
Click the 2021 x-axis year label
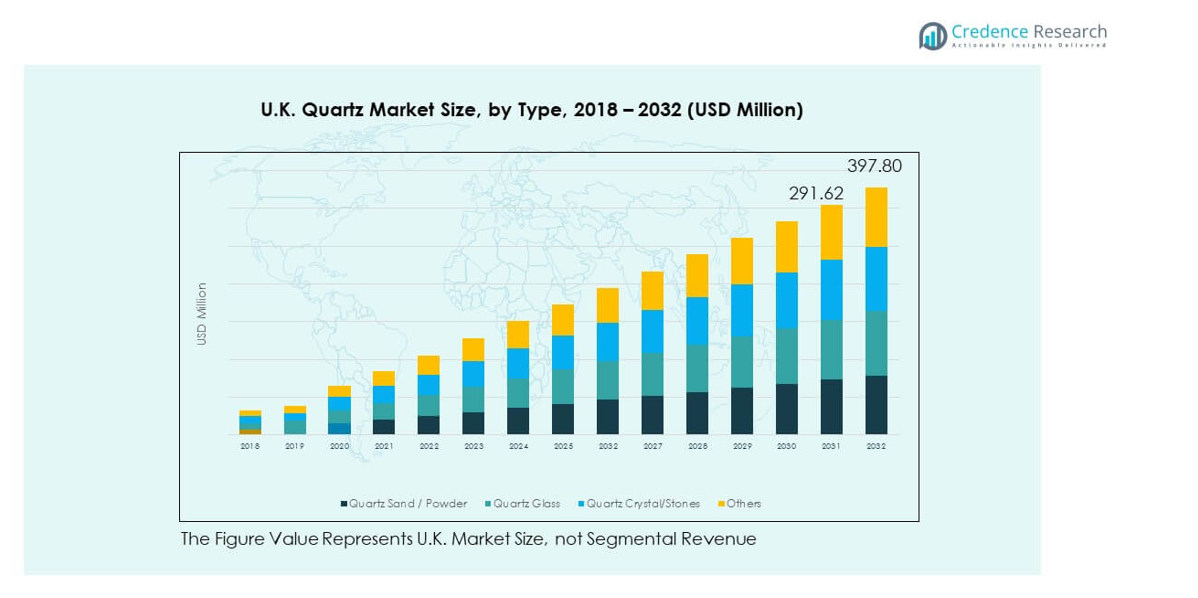pos(384,446)
